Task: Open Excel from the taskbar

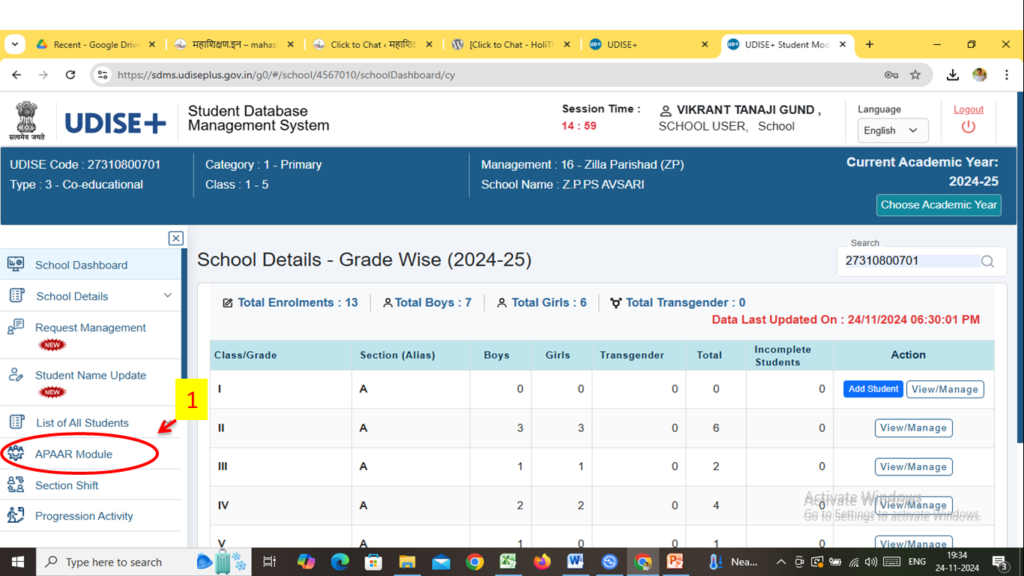Action: pos(508,562)
